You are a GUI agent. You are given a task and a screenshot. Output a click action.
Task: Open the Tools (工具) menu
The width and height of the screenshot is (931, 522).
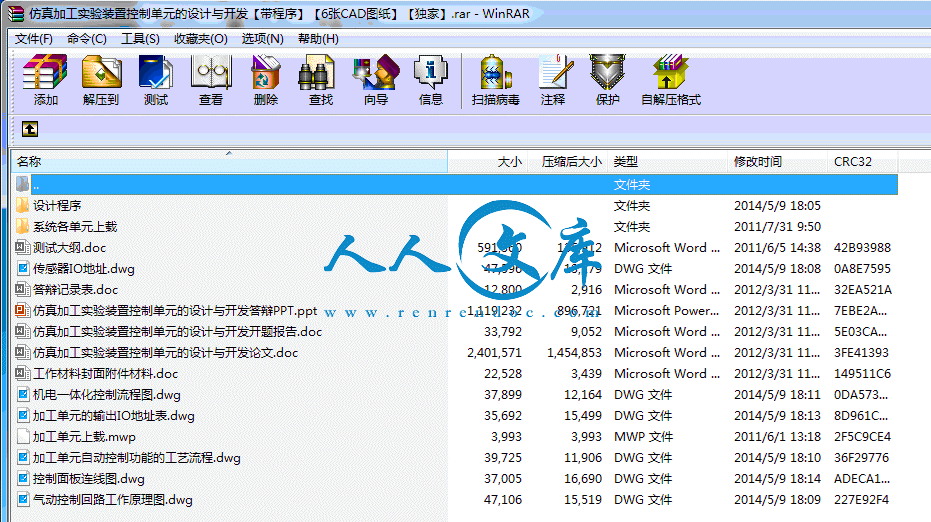tap(140, 39)
